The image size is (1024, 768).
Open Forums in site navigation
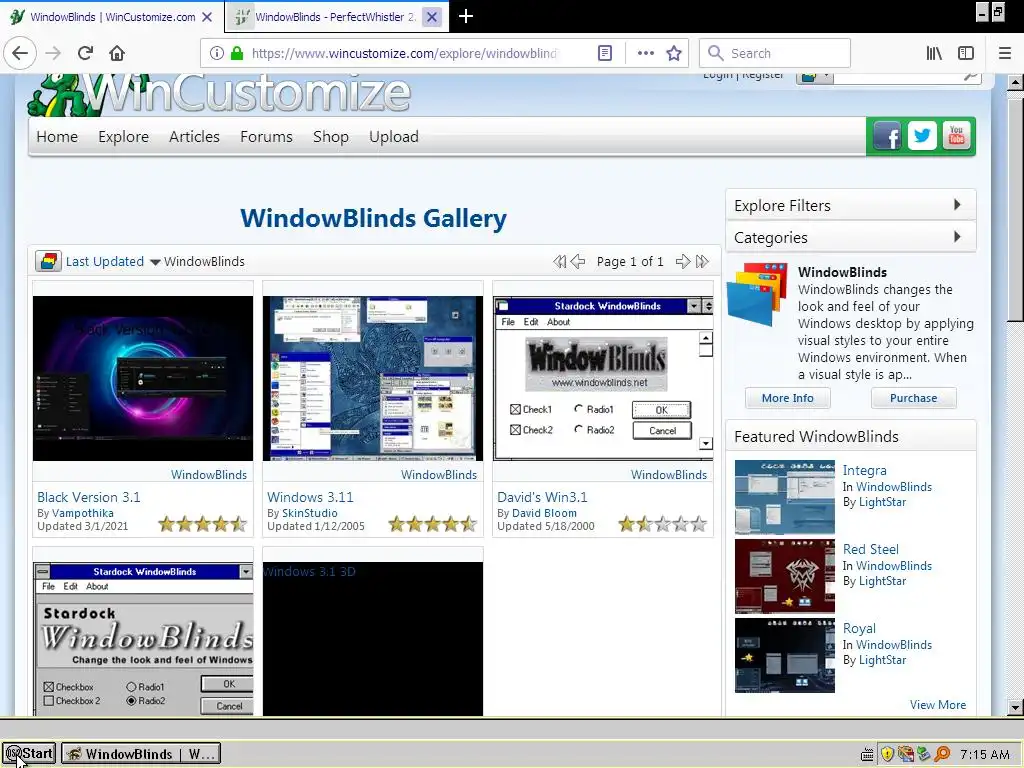click(x=266, y=136)
